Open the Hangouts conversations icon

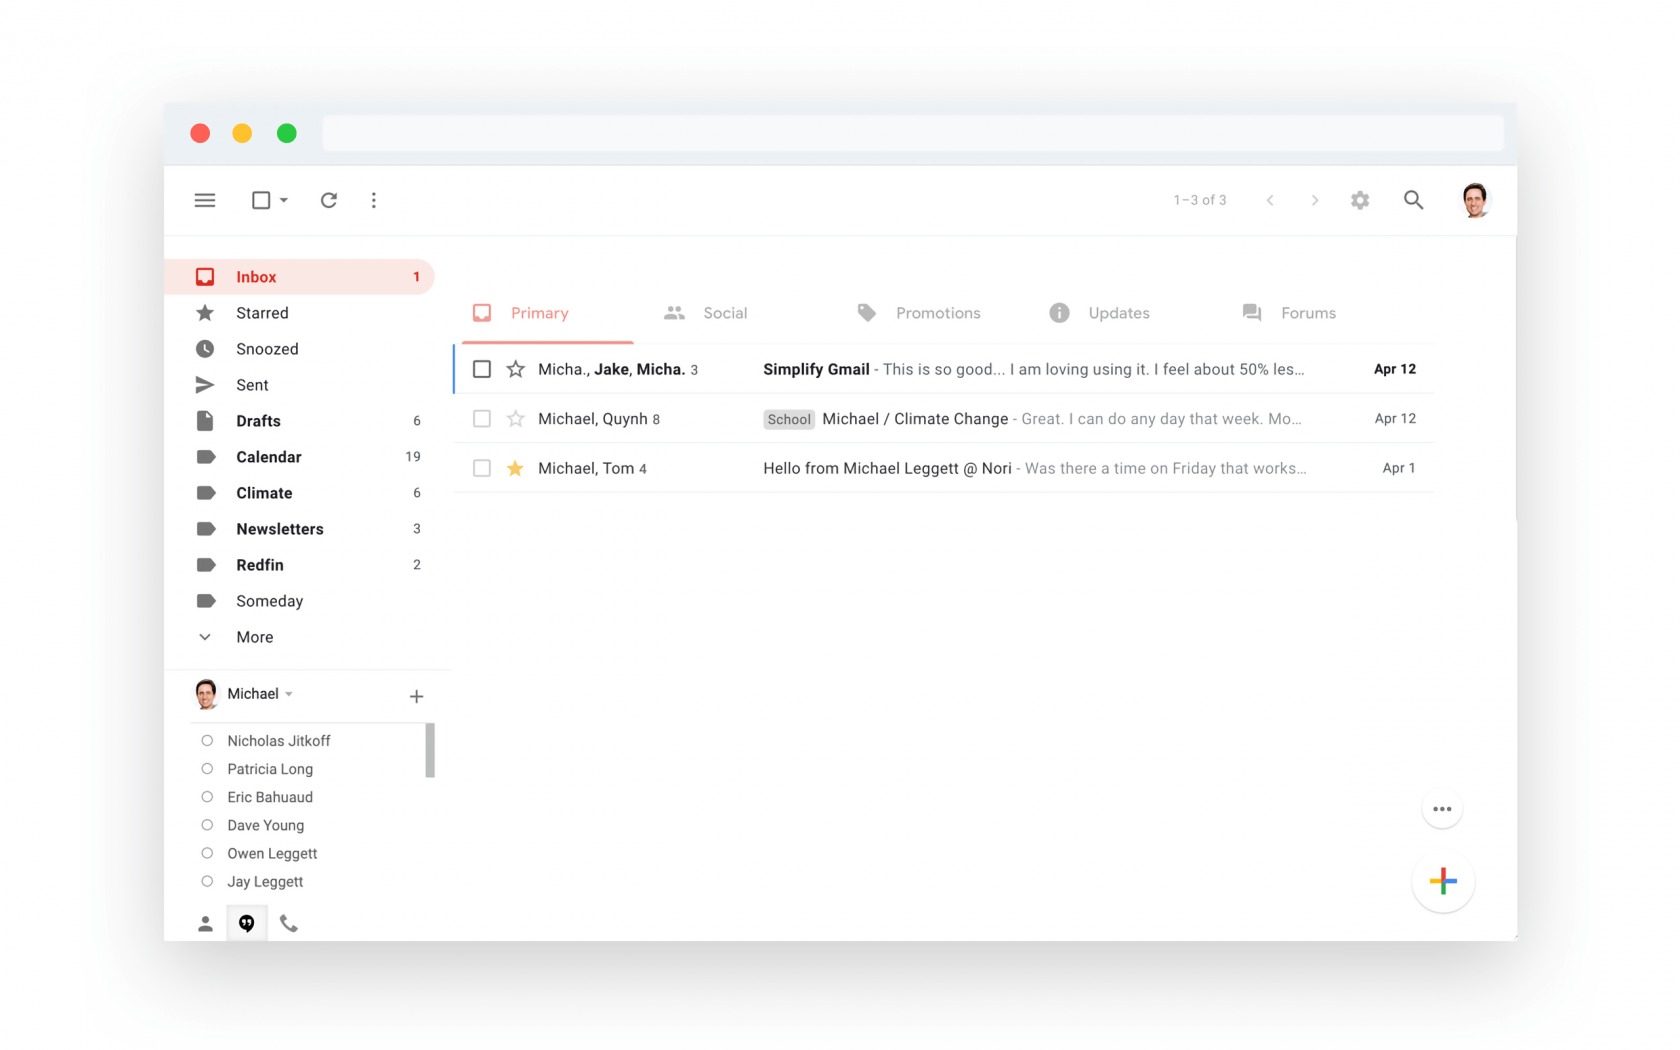(247, 923)
